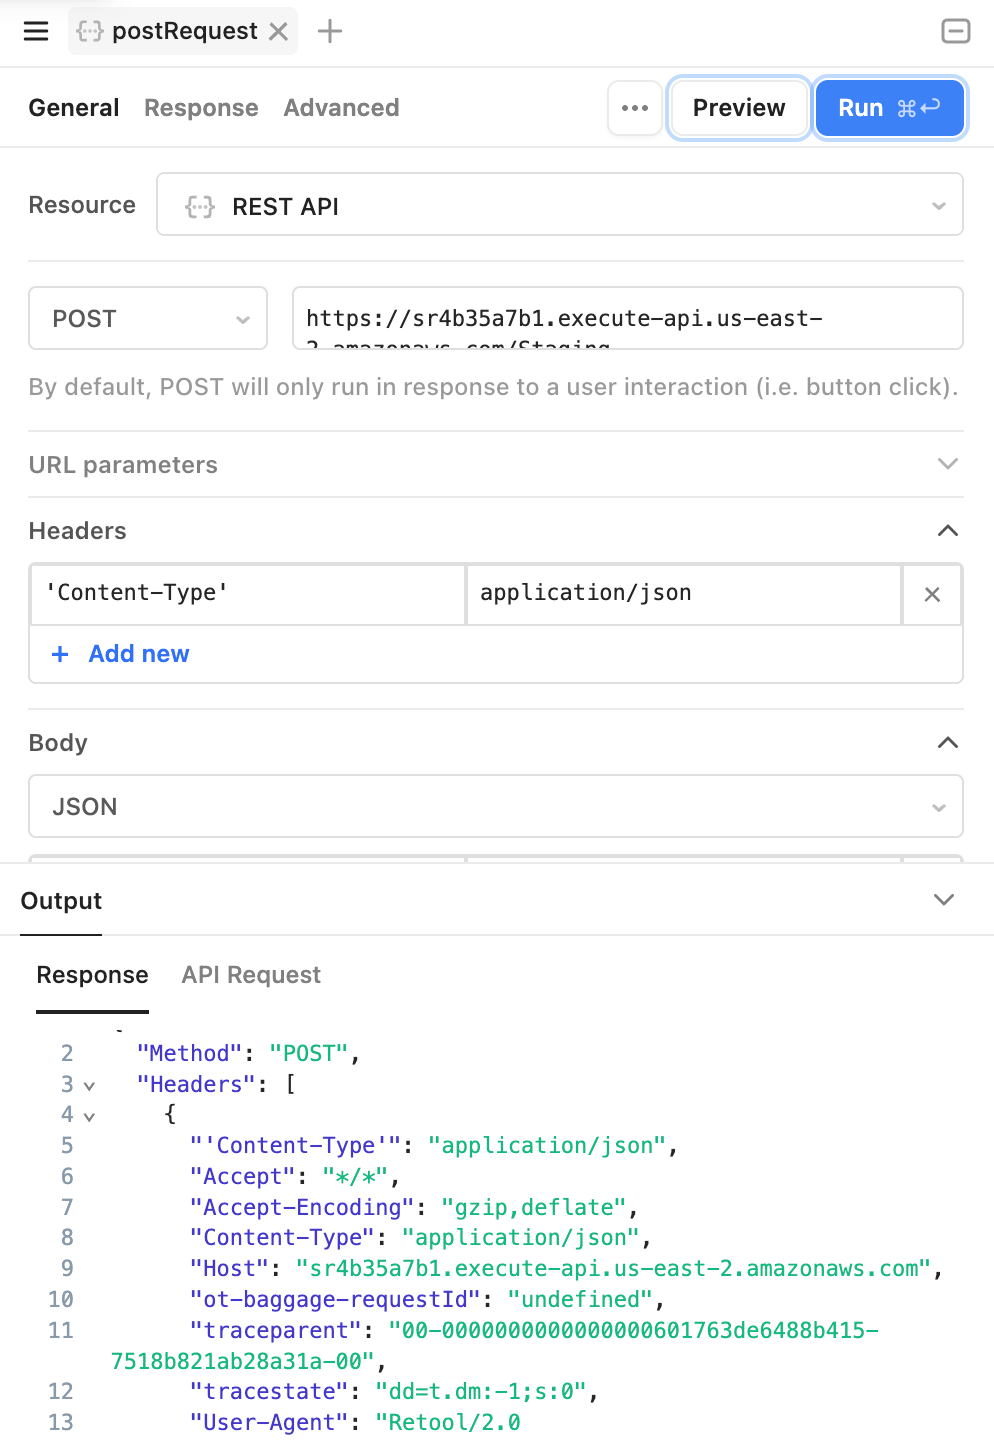Click the "Accept": "*/*" line

coord(295,1177)
